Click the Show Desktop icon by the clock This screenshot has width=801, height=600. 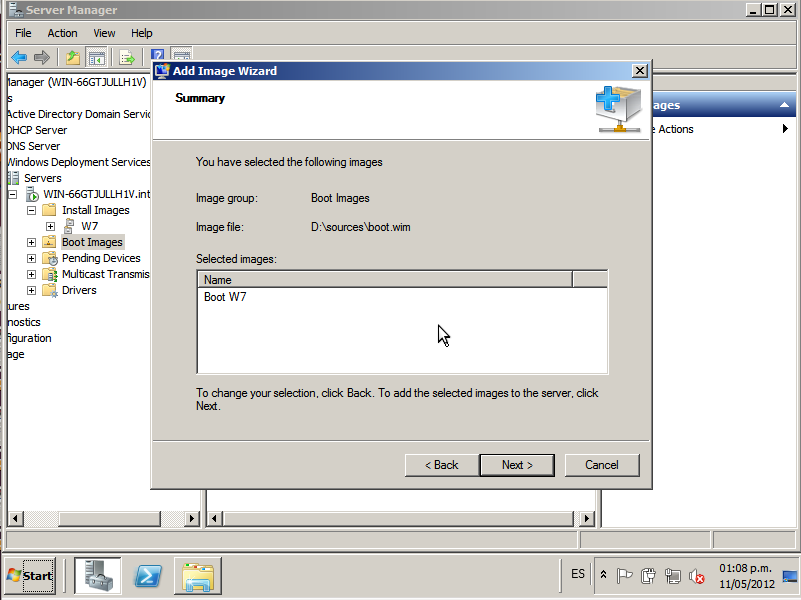(790, 576)
